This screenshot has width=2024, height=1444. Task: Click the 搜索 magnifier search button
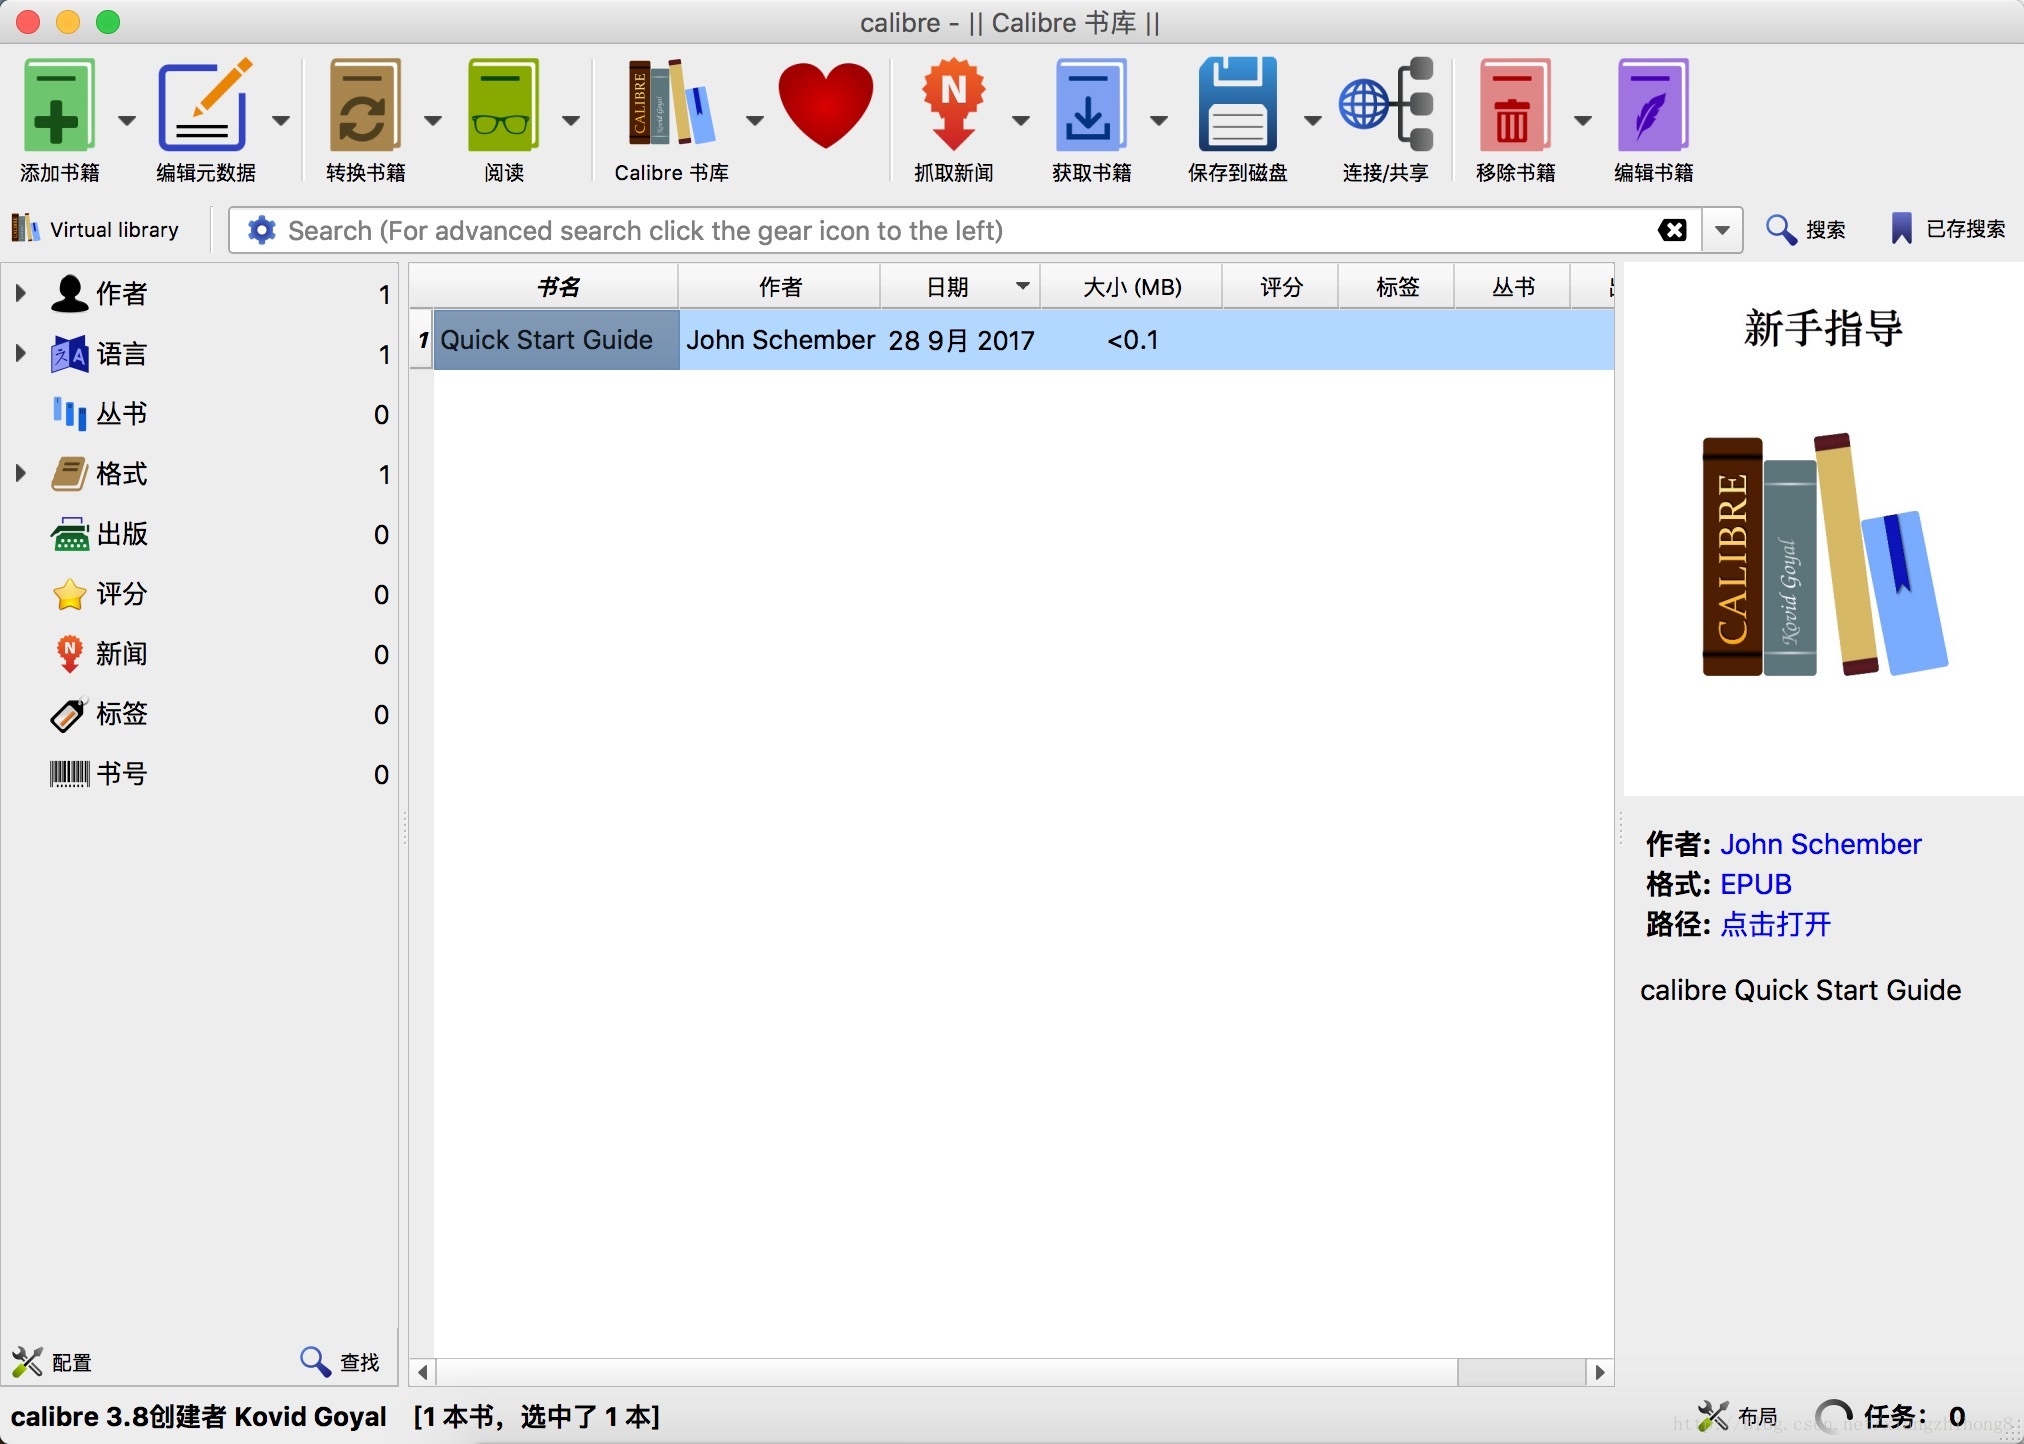[1805, 230]
